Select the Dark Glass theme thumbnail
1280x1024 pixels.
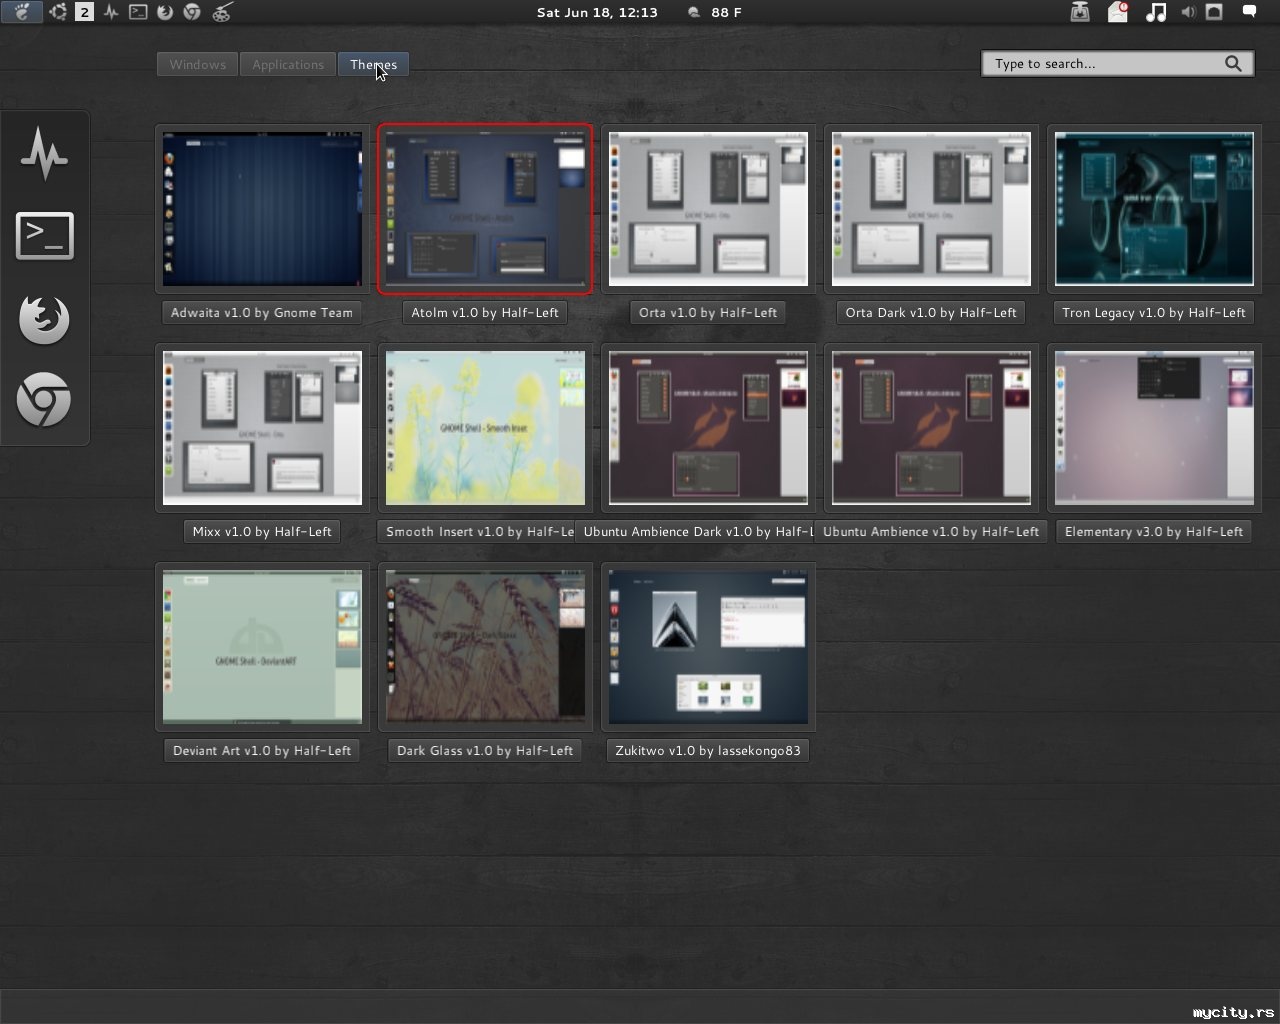[485, 646]
